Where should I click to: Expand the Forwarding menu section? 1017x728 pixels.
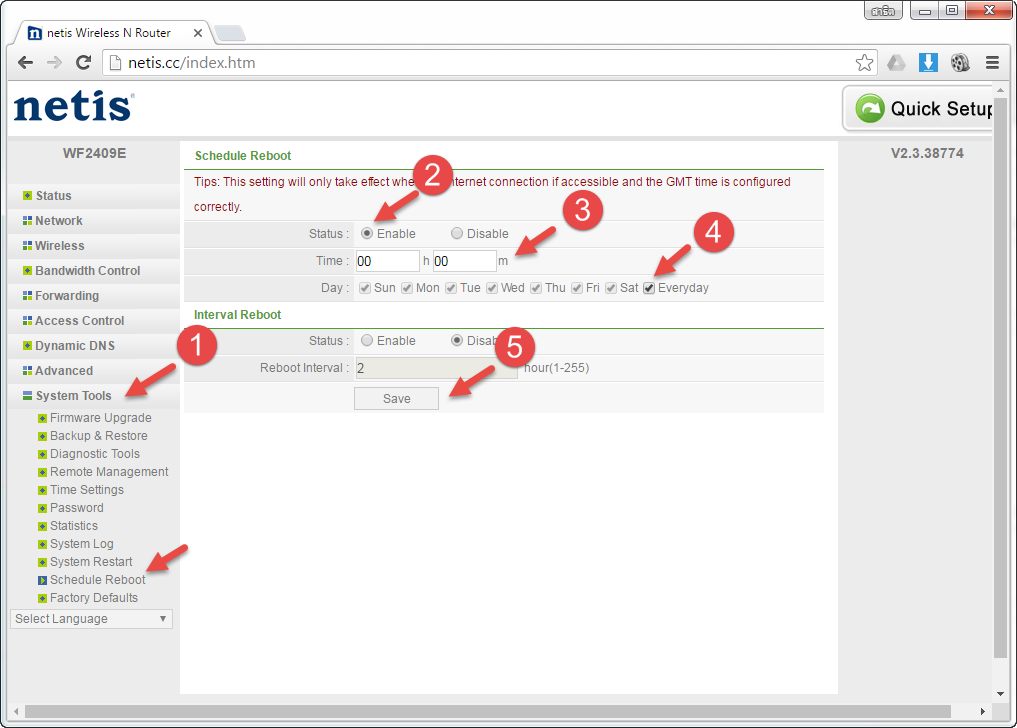click(x=67, y=295)
